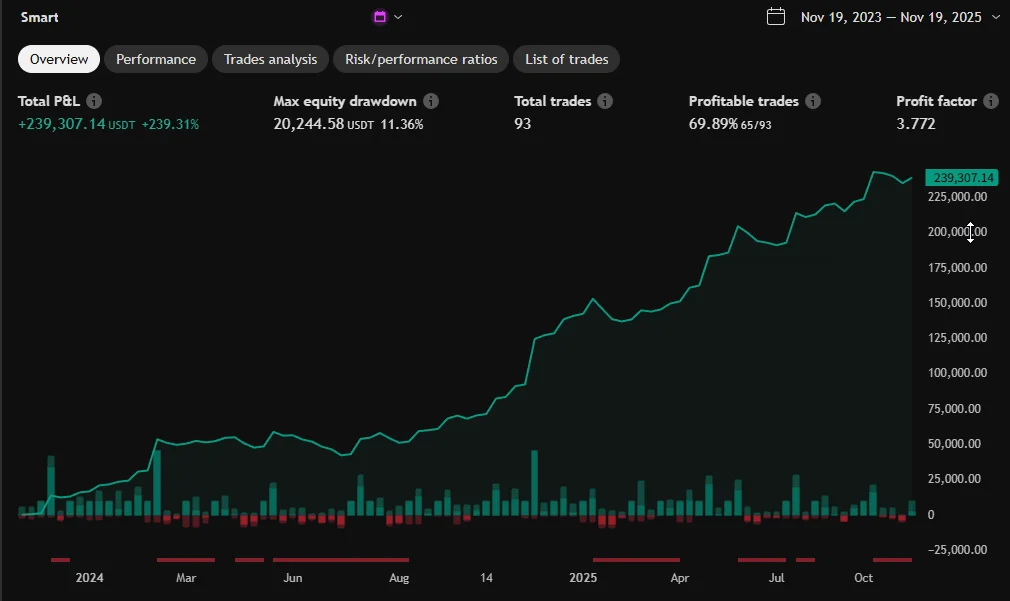1010x601 pixels.
Task: Click the long red drawdown marker between Jun and Aug
Action: (340, 559)
